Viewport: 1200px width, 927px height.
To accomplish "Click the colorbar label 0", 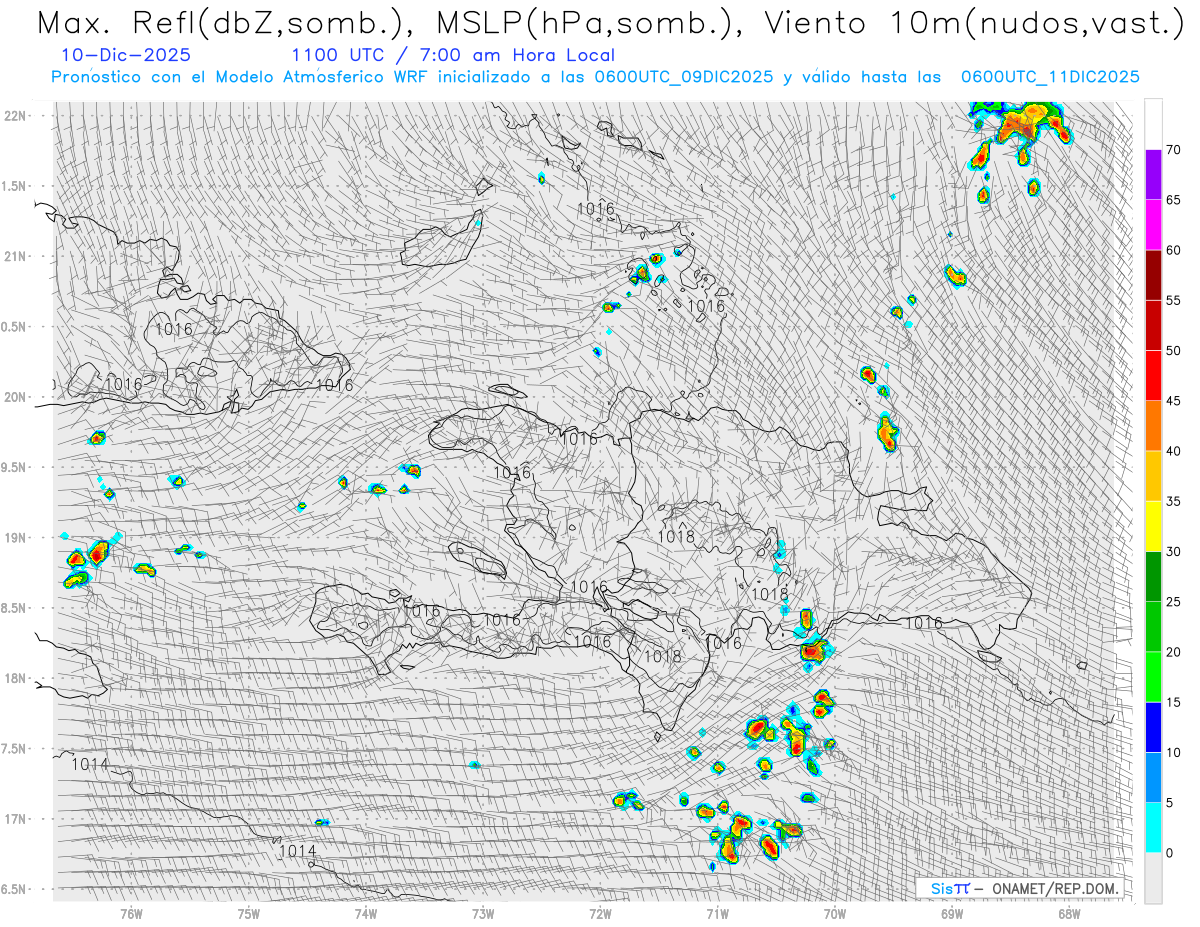I will [1169, 853].
